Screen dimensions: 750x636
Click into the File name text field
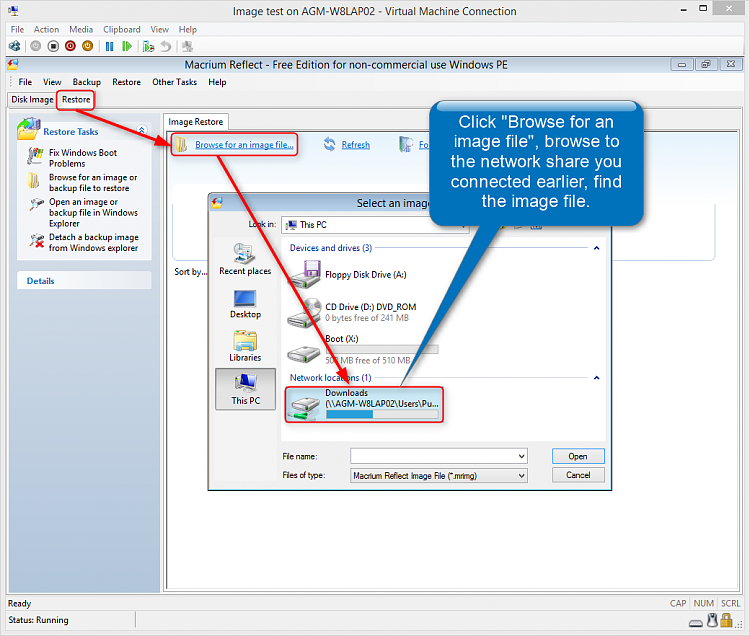coord(433,456)
